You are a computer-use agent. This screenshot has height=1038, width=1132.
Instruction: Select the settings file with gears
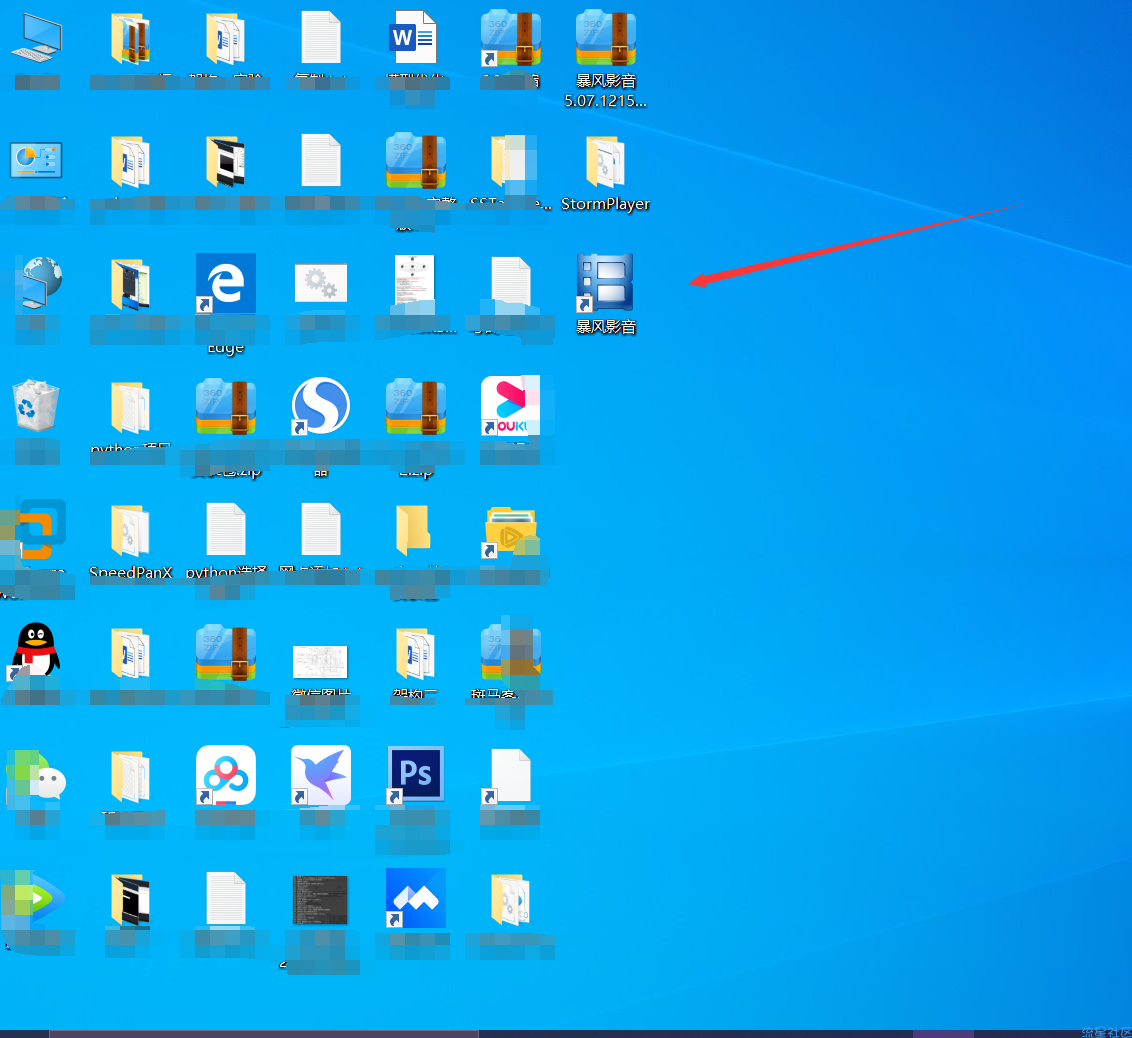321,283
